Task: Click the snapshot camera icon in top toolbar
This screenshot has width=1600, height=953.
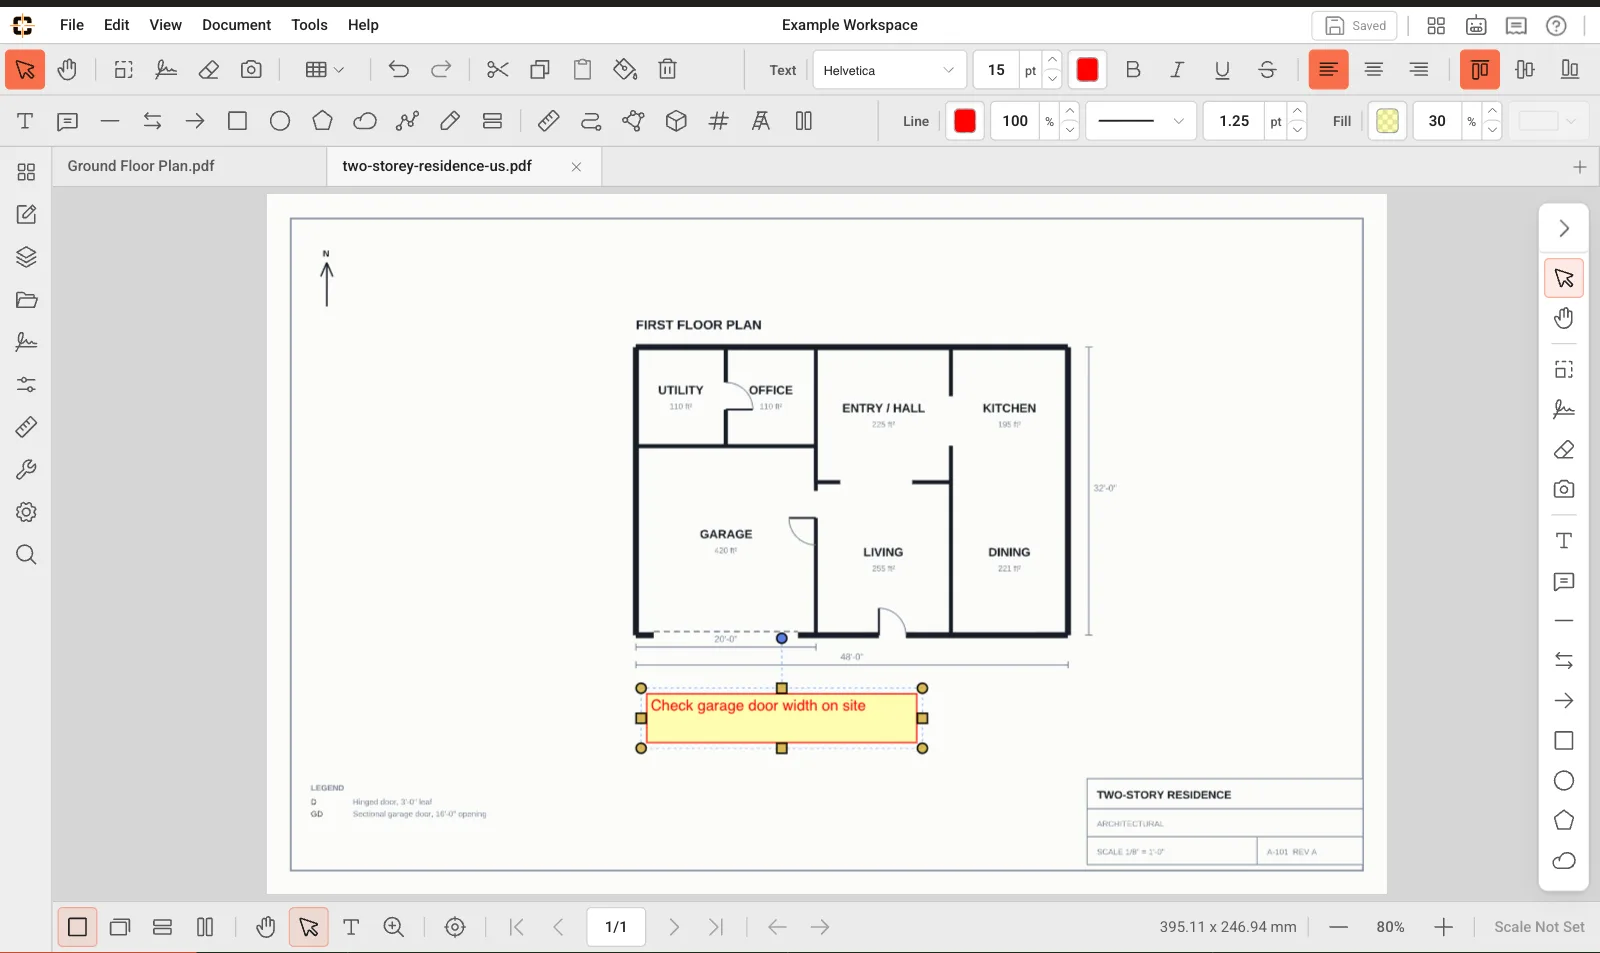Action: pyautogui.click(x=251, y=70)
